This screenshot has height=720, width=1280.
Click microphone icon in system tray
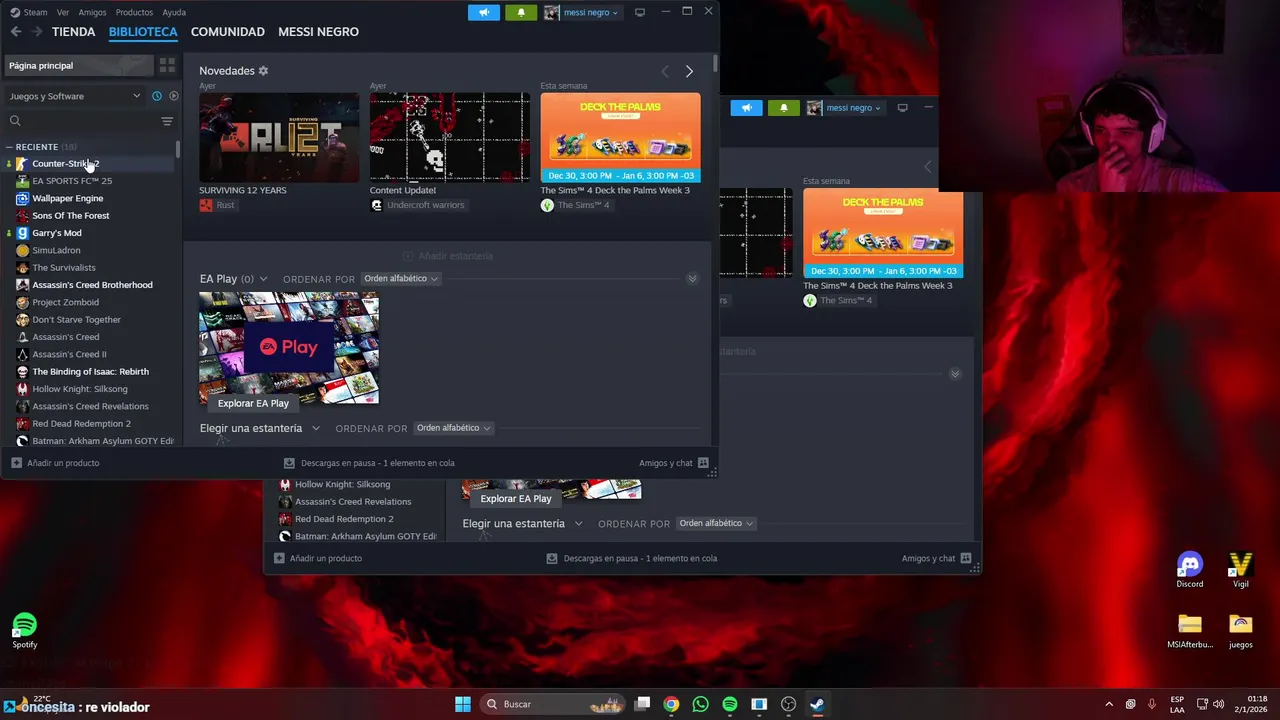pyautogui.click(x=1152, y=704)
